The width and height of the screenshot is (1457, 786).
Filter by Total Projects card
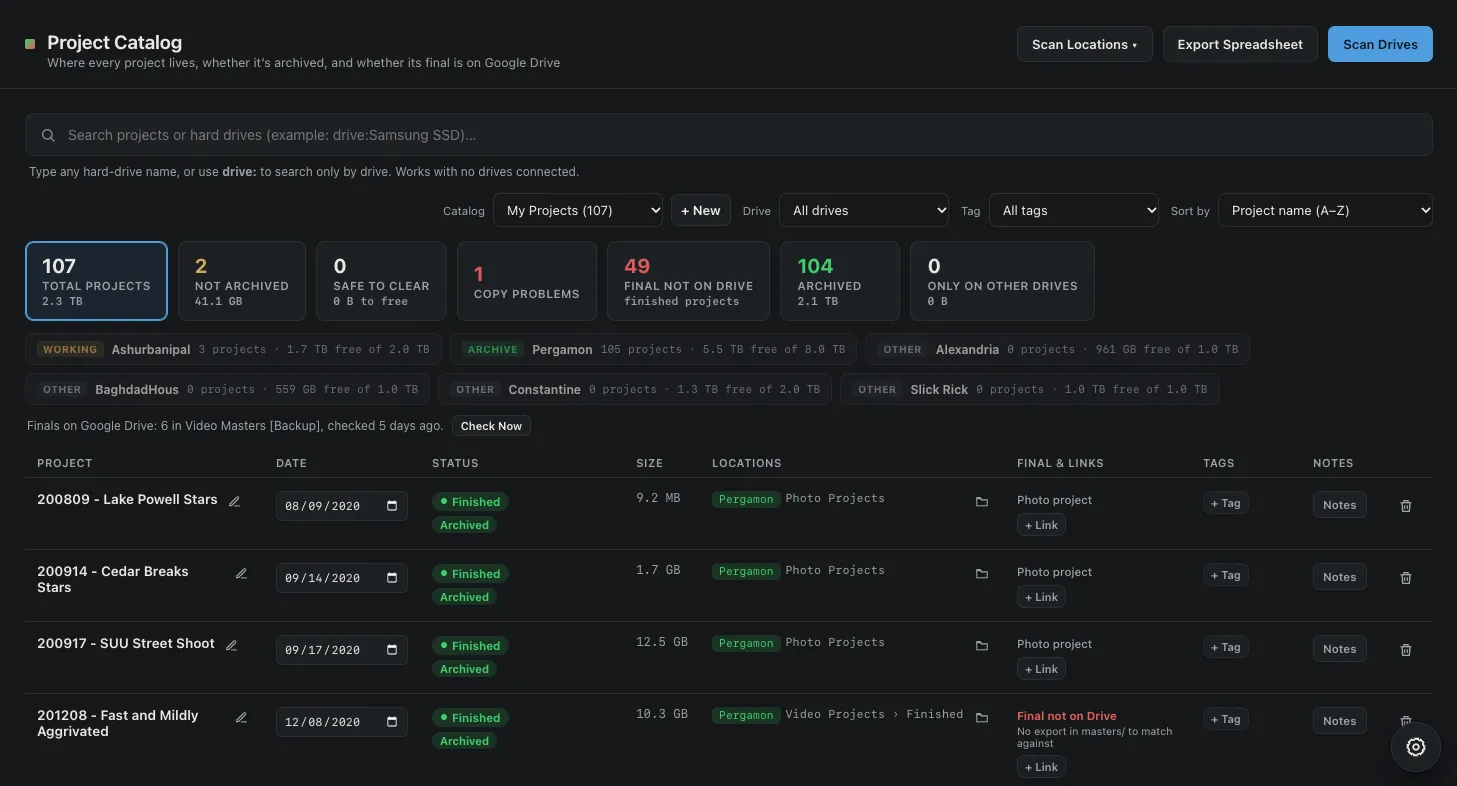point(96,281)
